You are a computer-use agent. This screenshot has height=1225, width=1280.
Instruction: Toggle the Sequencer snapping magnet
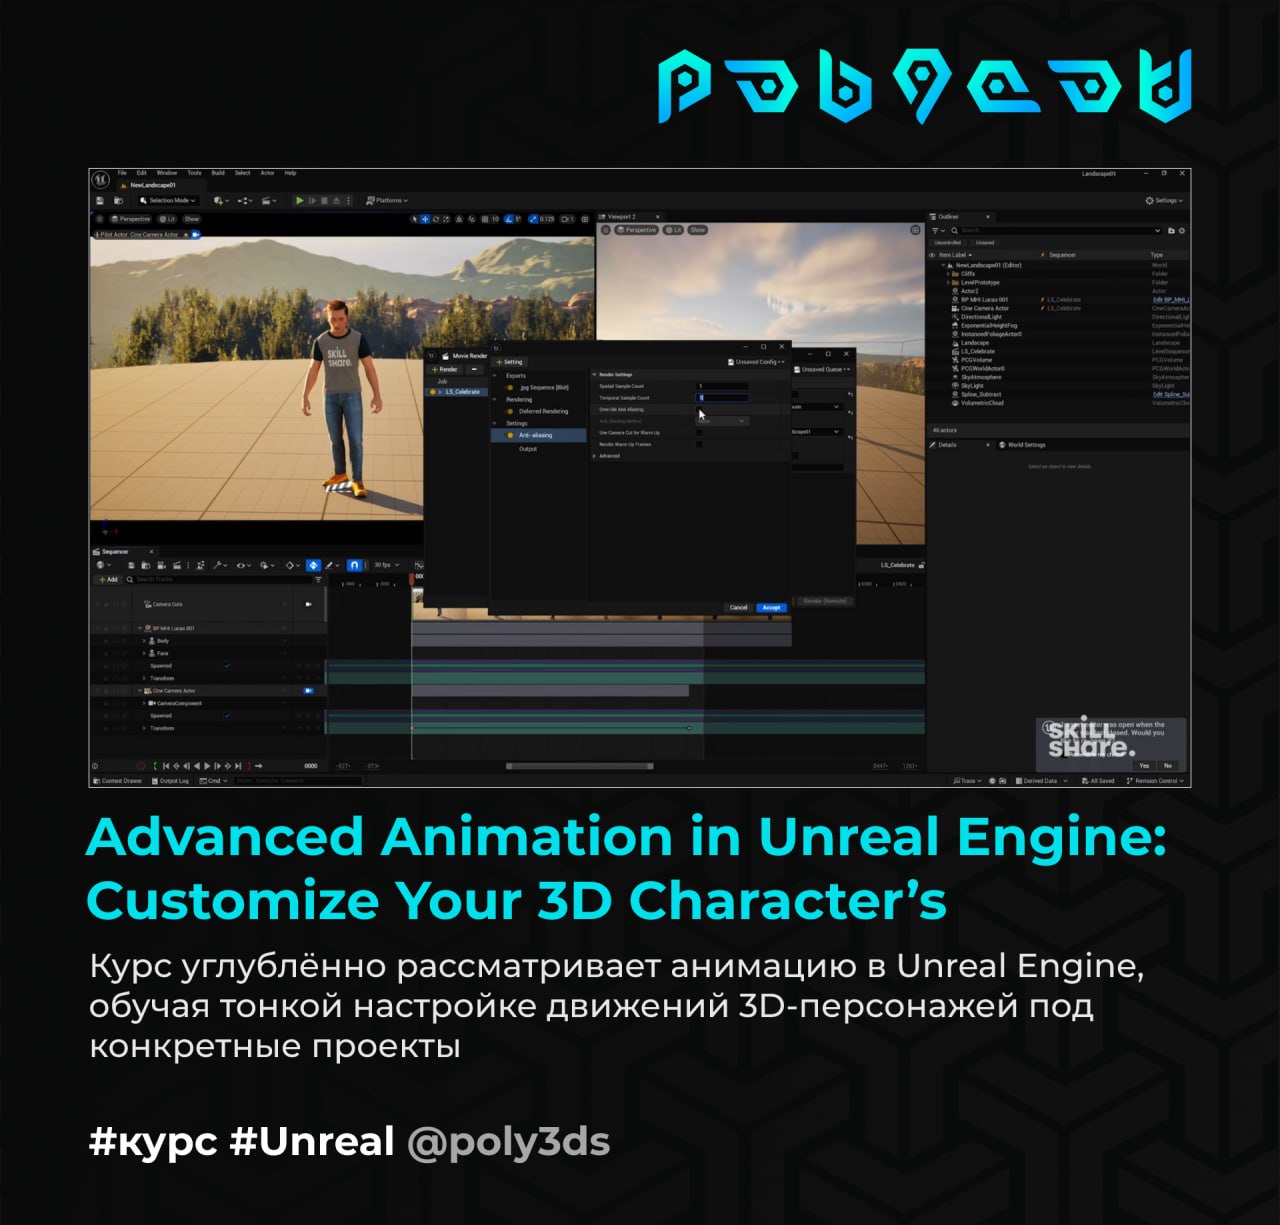pos(354,565)
